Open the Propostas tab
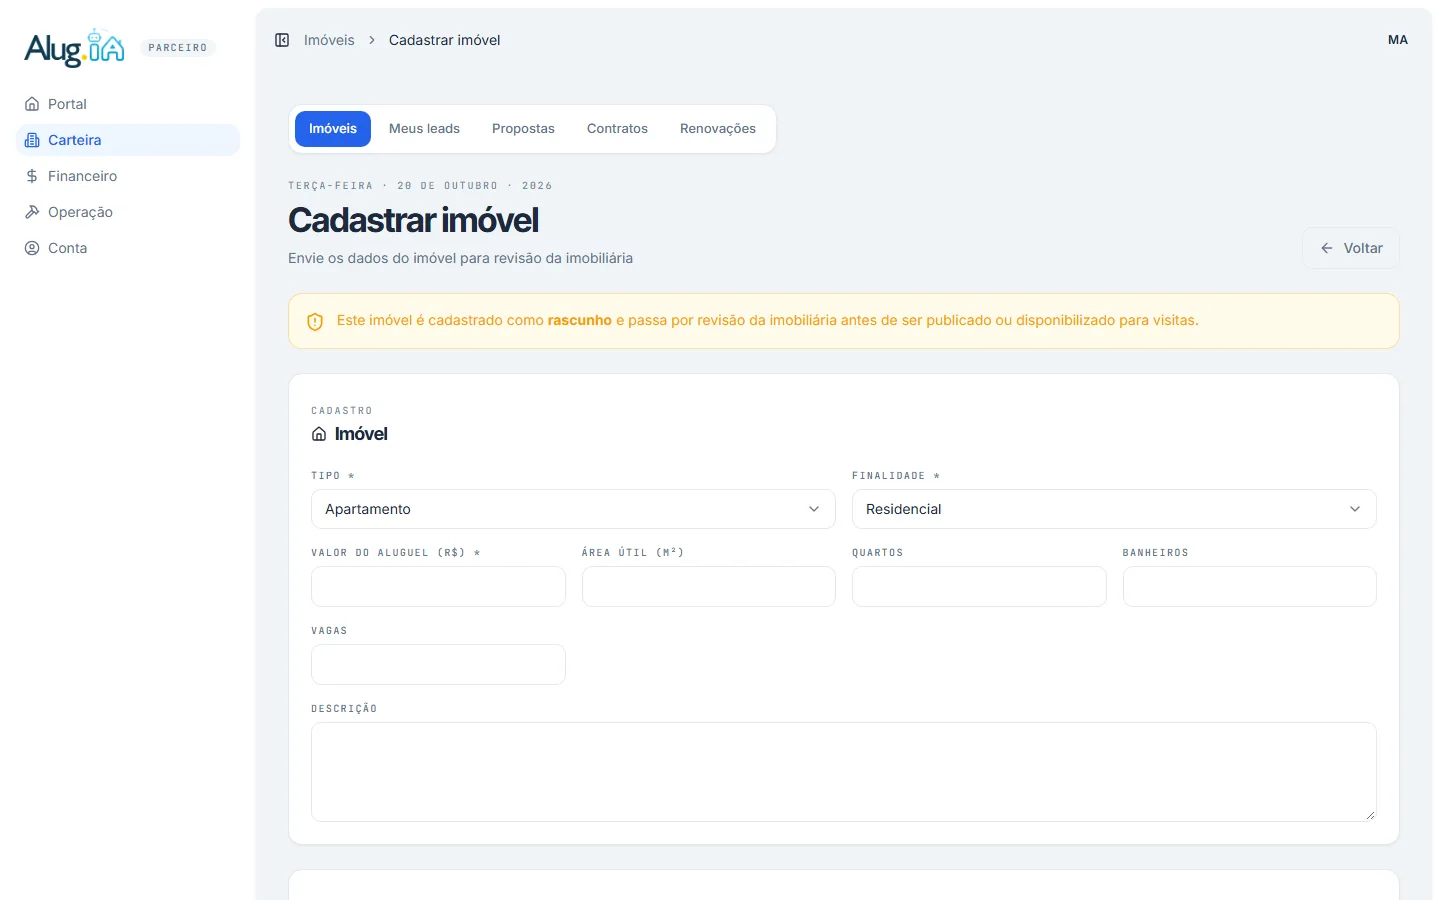Screen dimensions: 1440x900 click(x=523, y=129)
